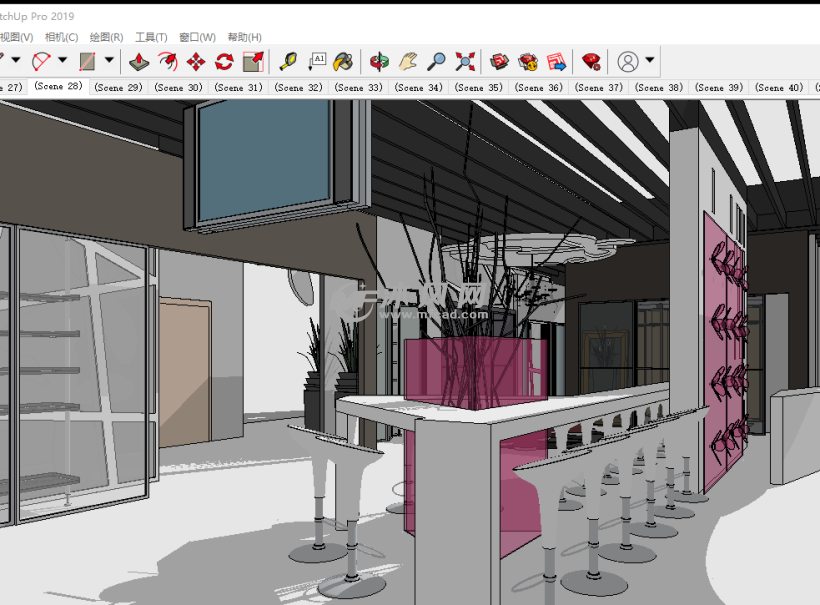
Task: Open the 工具(T) menu
Action: pos(151,37)
